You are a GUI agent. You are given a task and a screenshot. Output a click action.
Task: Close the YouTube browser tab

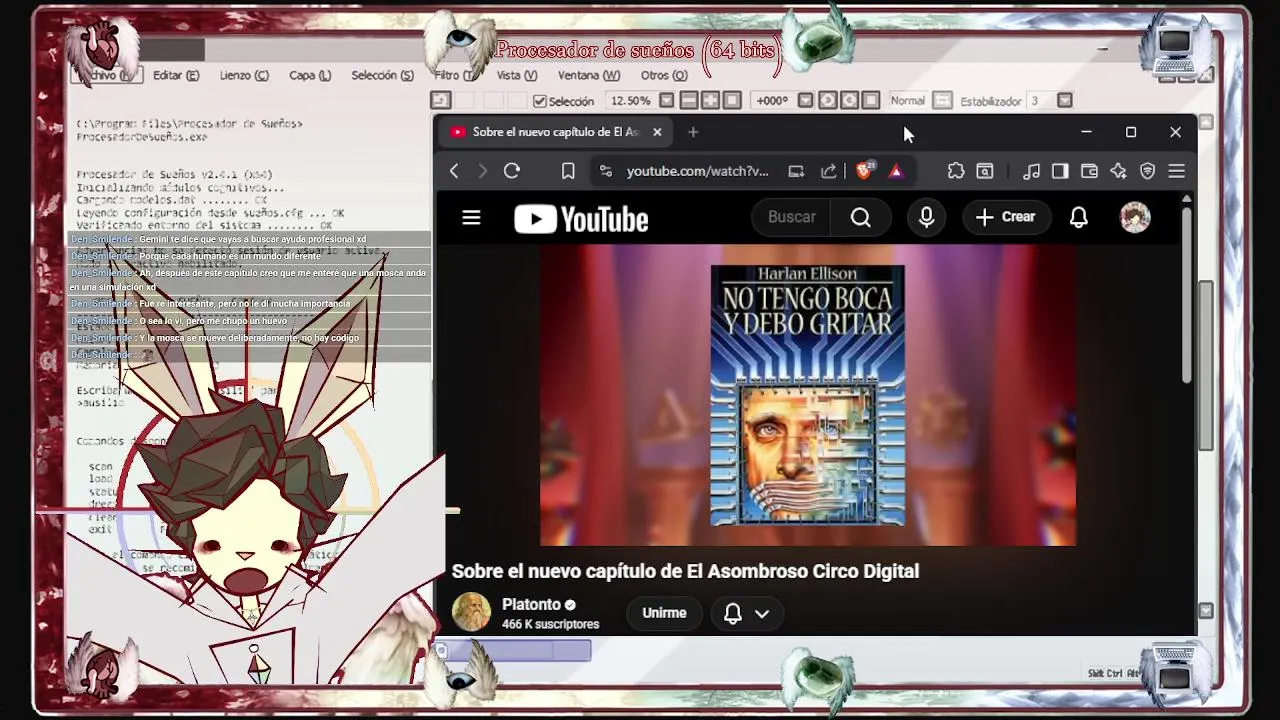pyautogui.click(x=657, y=132)
